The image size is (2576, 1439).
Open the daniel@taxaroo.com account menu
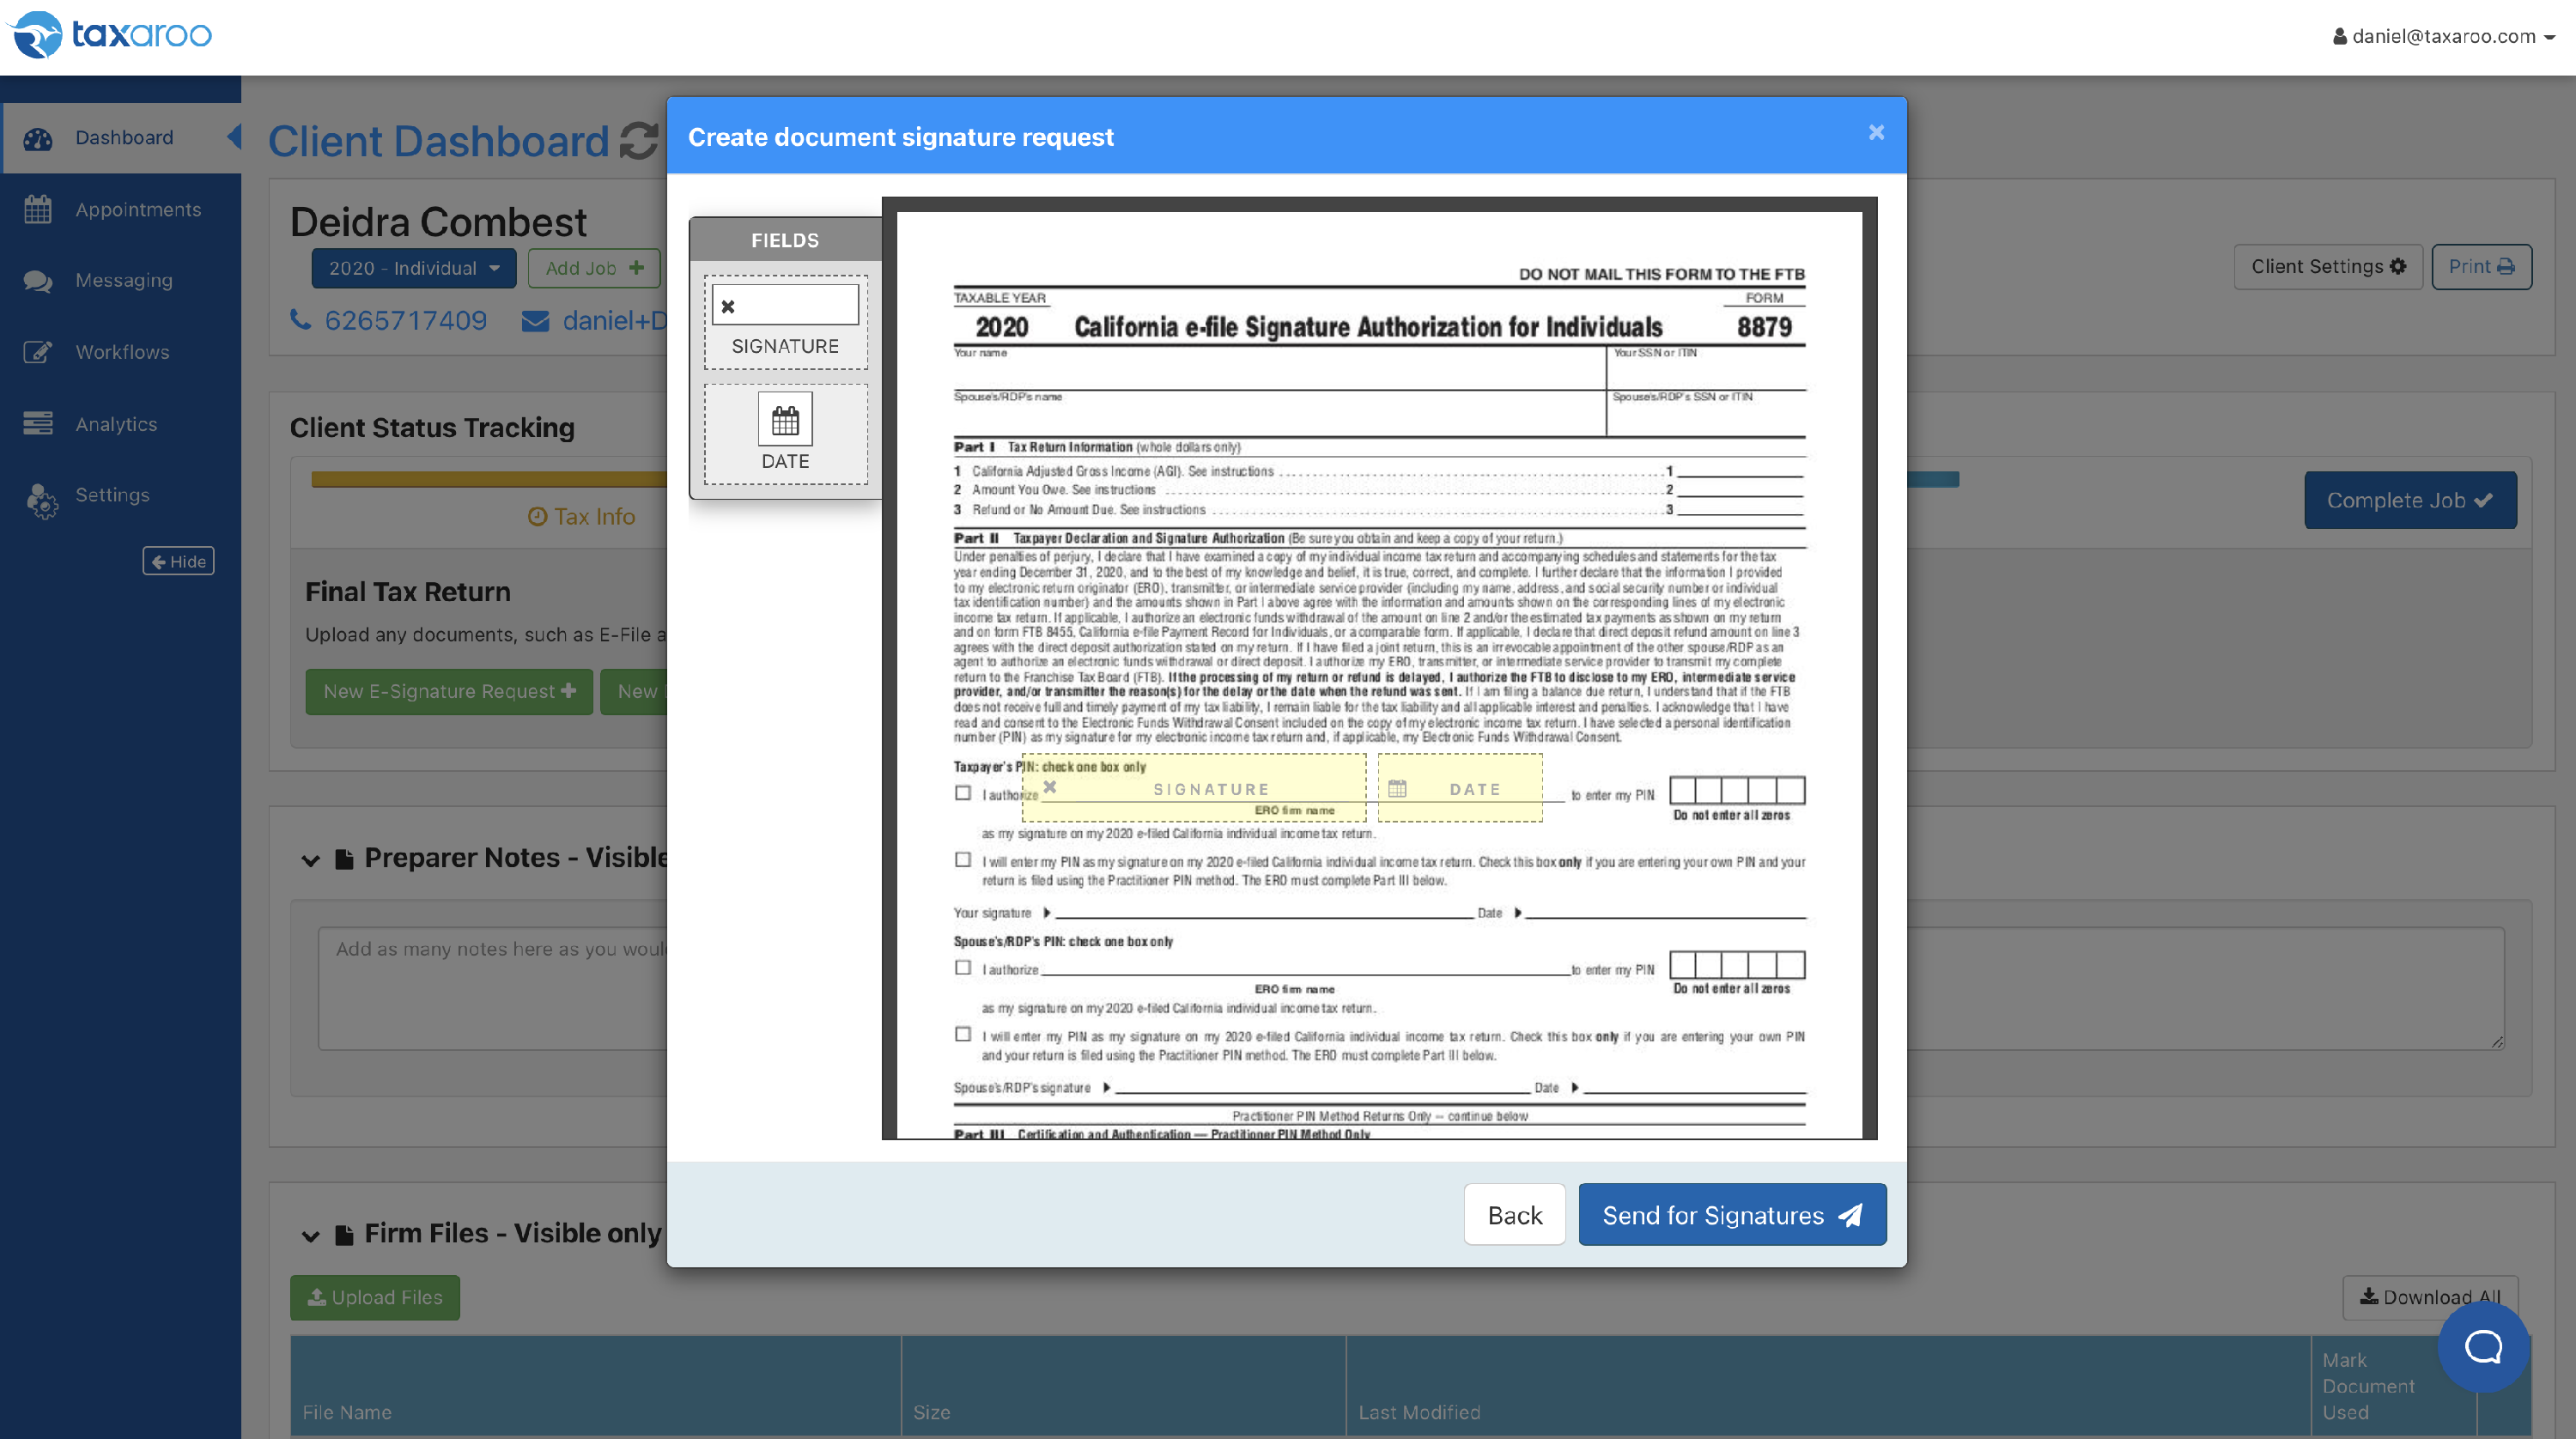click(x=2444, y=36)
